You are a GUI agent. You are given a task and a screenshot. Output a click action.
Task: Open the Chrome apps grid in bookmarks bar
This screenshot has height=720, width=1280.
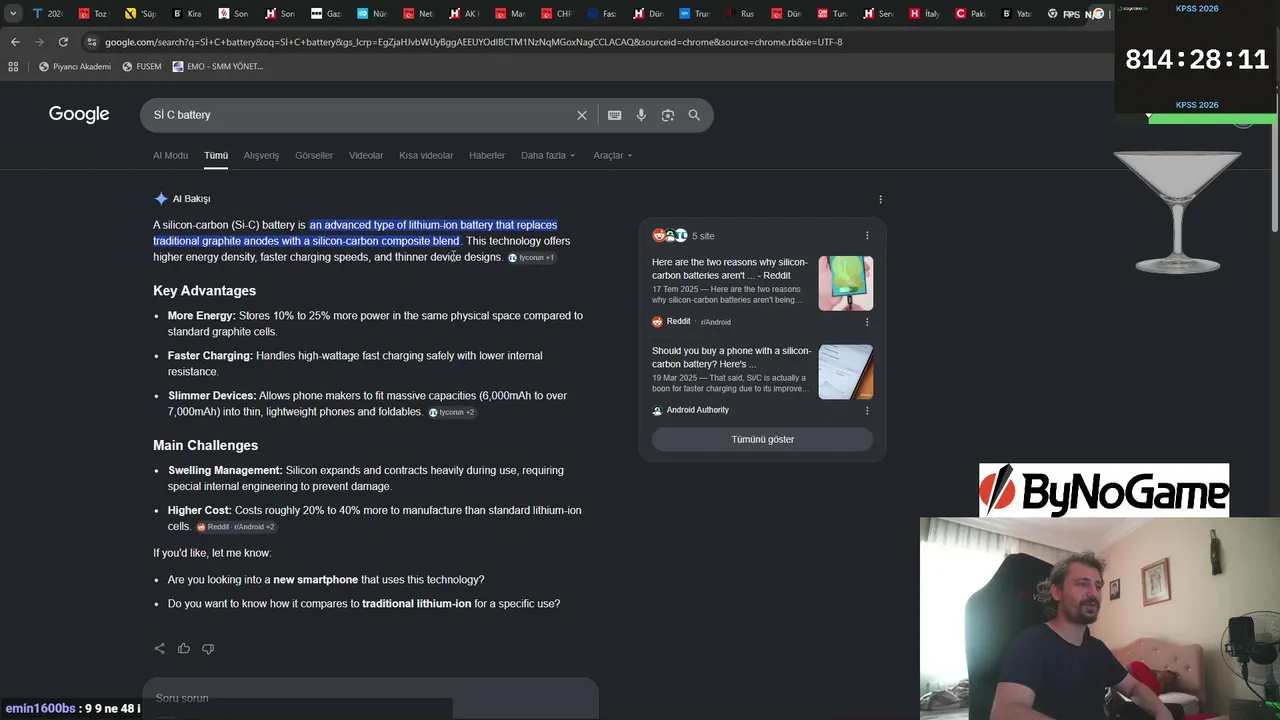[13, 67]
